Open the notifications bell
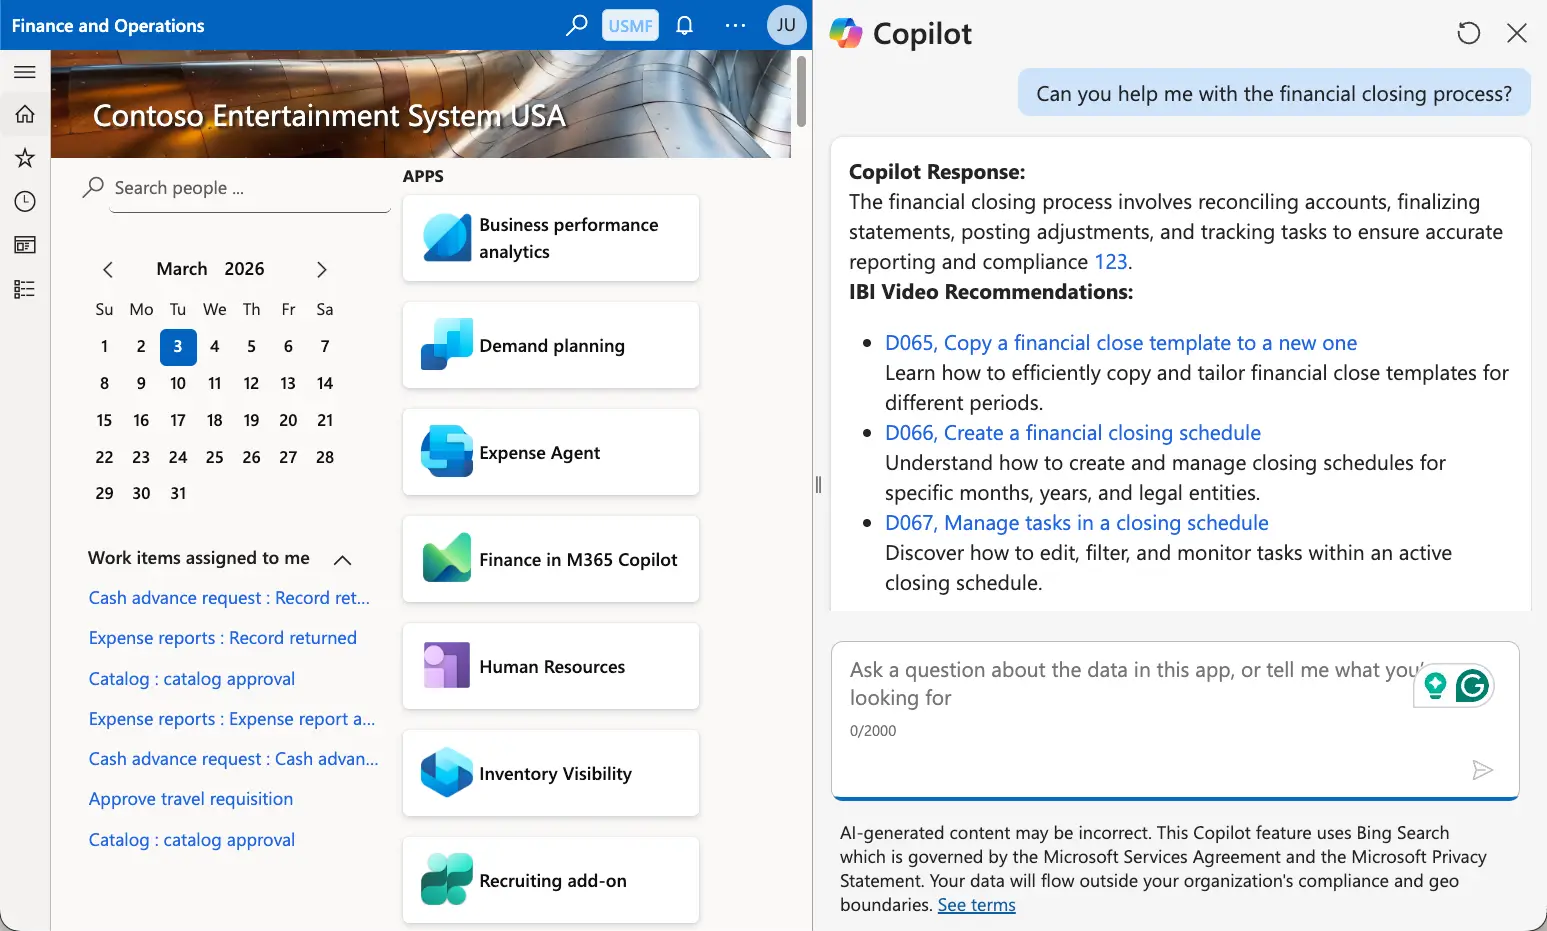The height and width of the screenshot is (931, 1547). pos(684,25)
